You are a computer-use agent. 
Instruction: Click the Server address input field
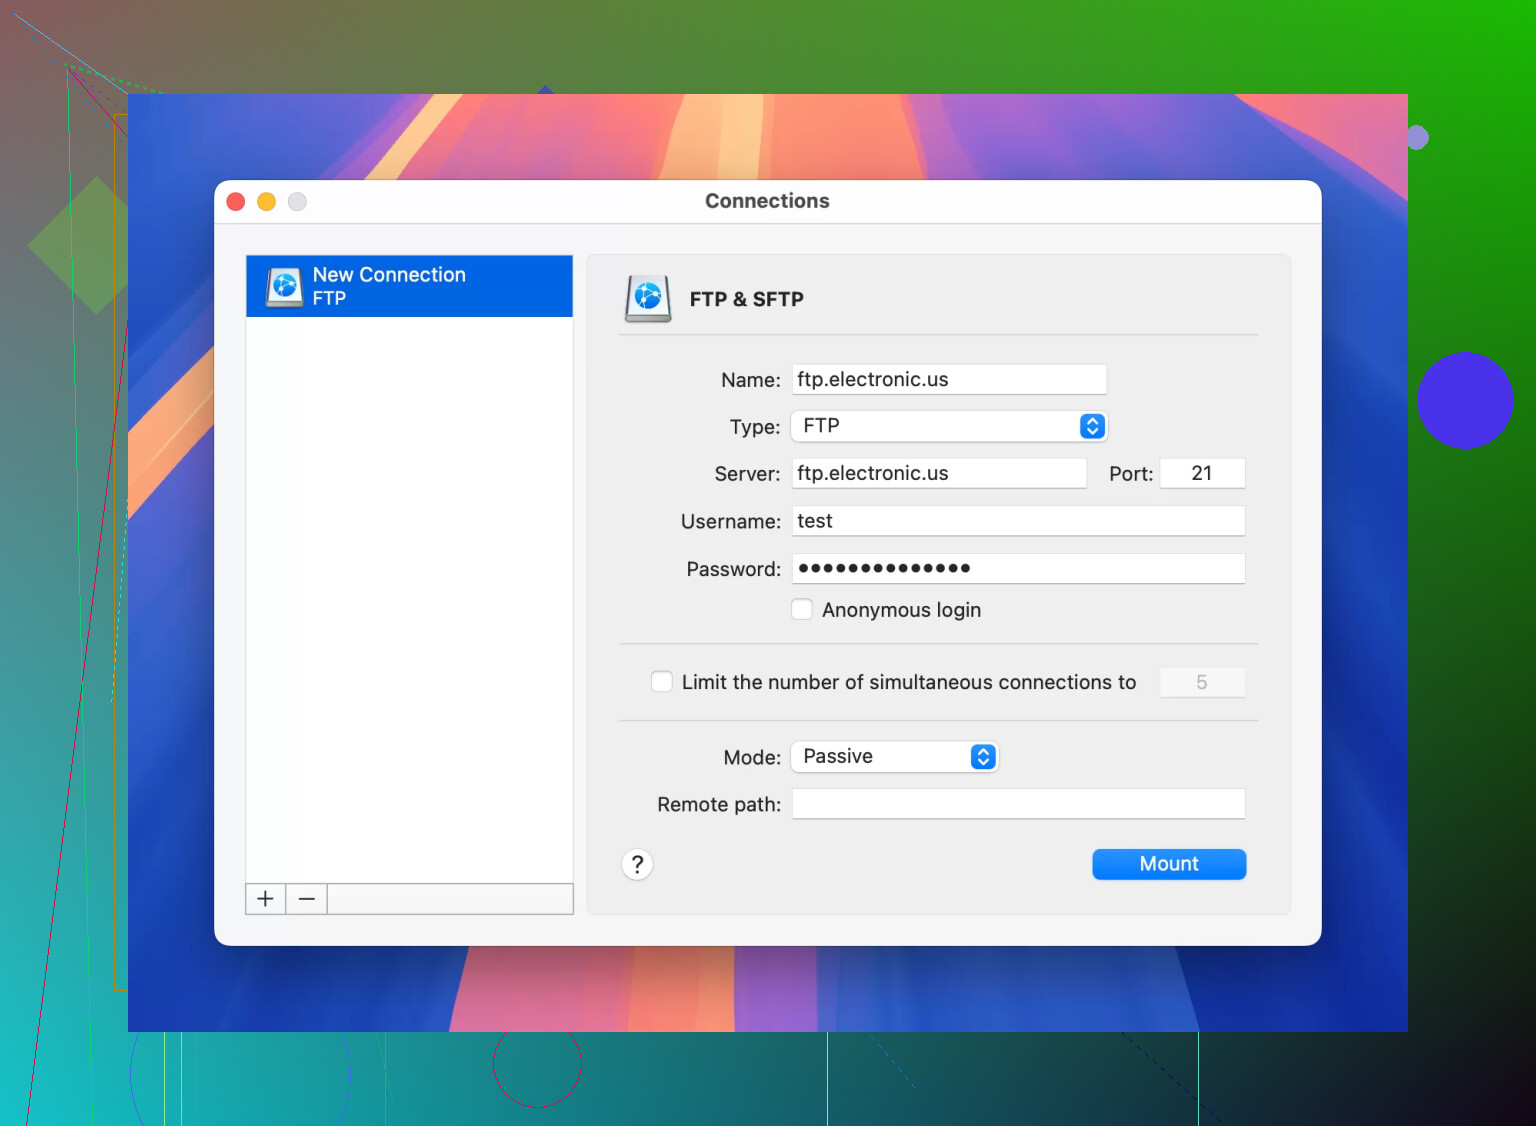[x=939, y=473]
